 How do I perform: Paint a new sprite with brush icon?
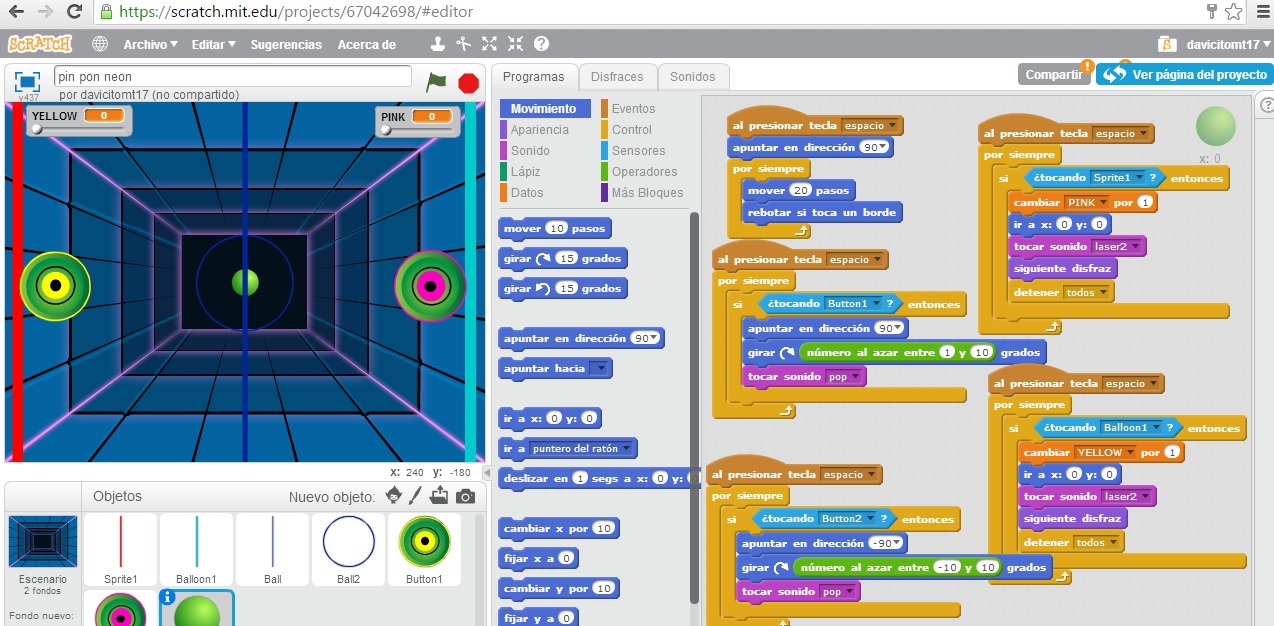point(415,496)
